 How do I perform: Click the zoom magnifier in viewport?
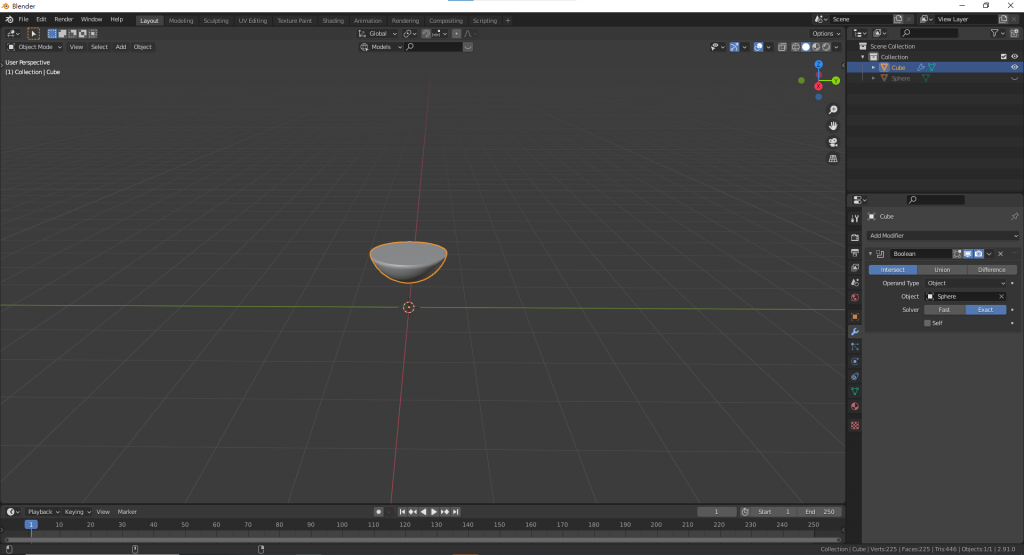(x=833, y=110)
